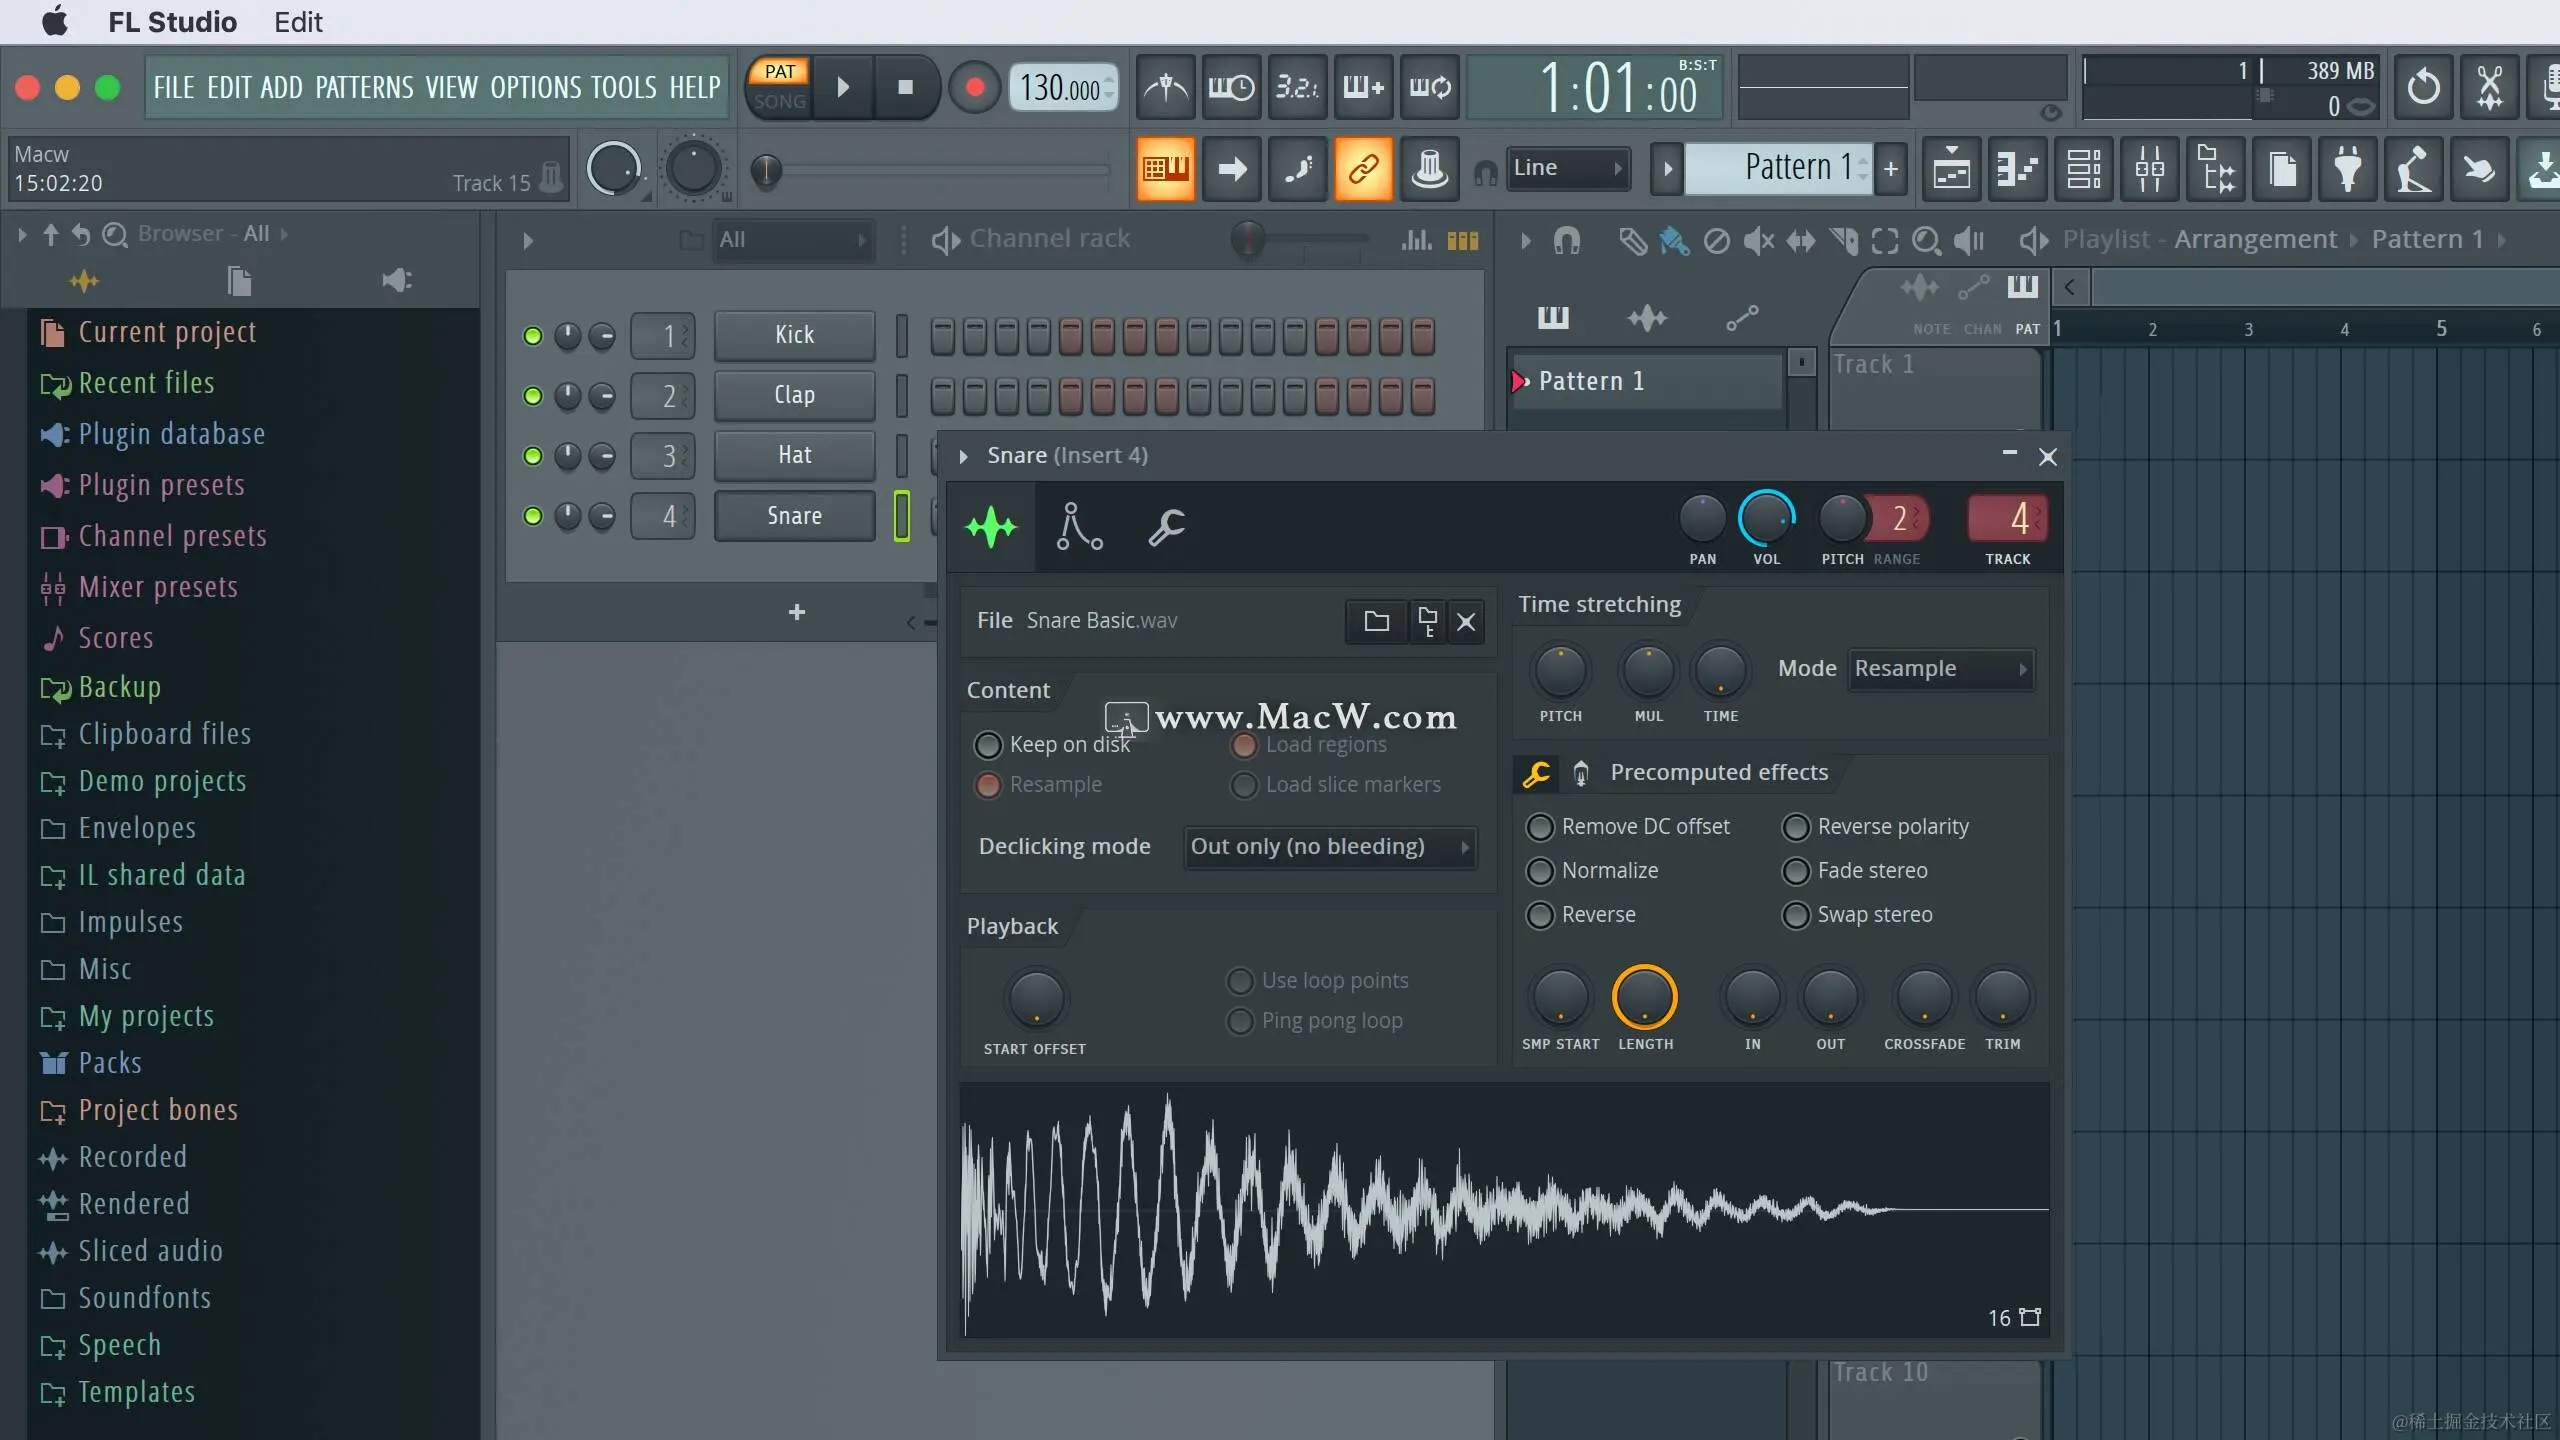Select the playlist Zoom tool
The width and height of the screenshot is (2560, 1440).
tap(1926, 240)
